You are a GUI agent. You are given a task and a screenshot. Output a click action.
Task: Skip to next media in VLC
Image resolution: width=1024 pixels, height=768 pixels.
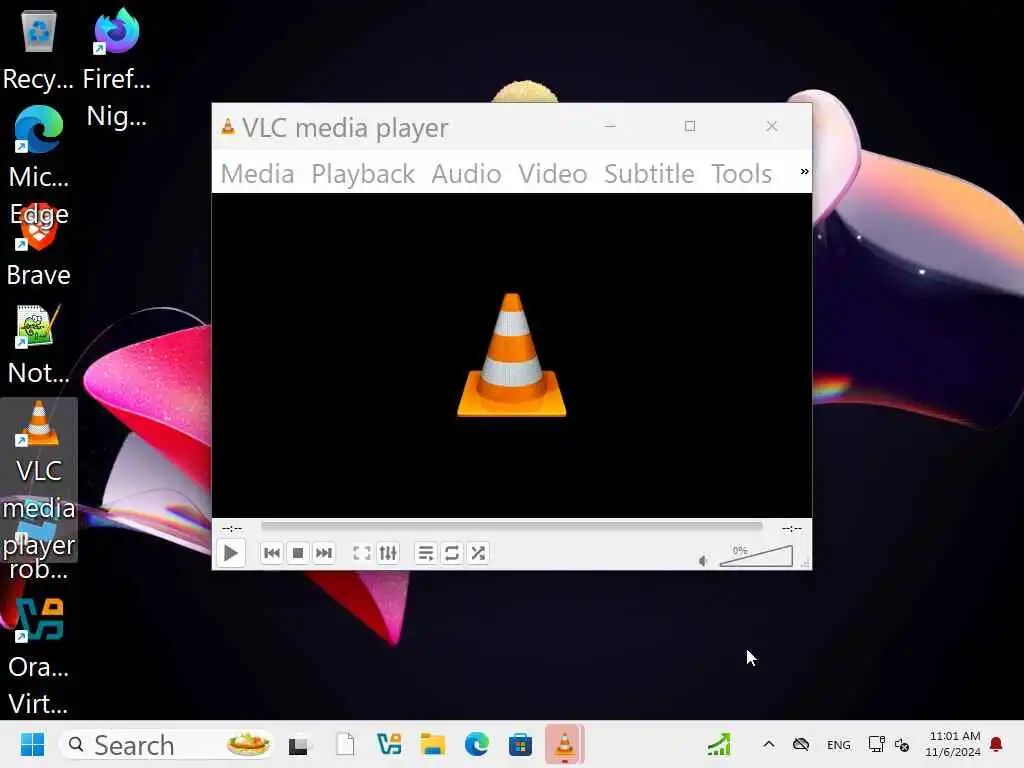pyautogui.click(x=324, y=553)
